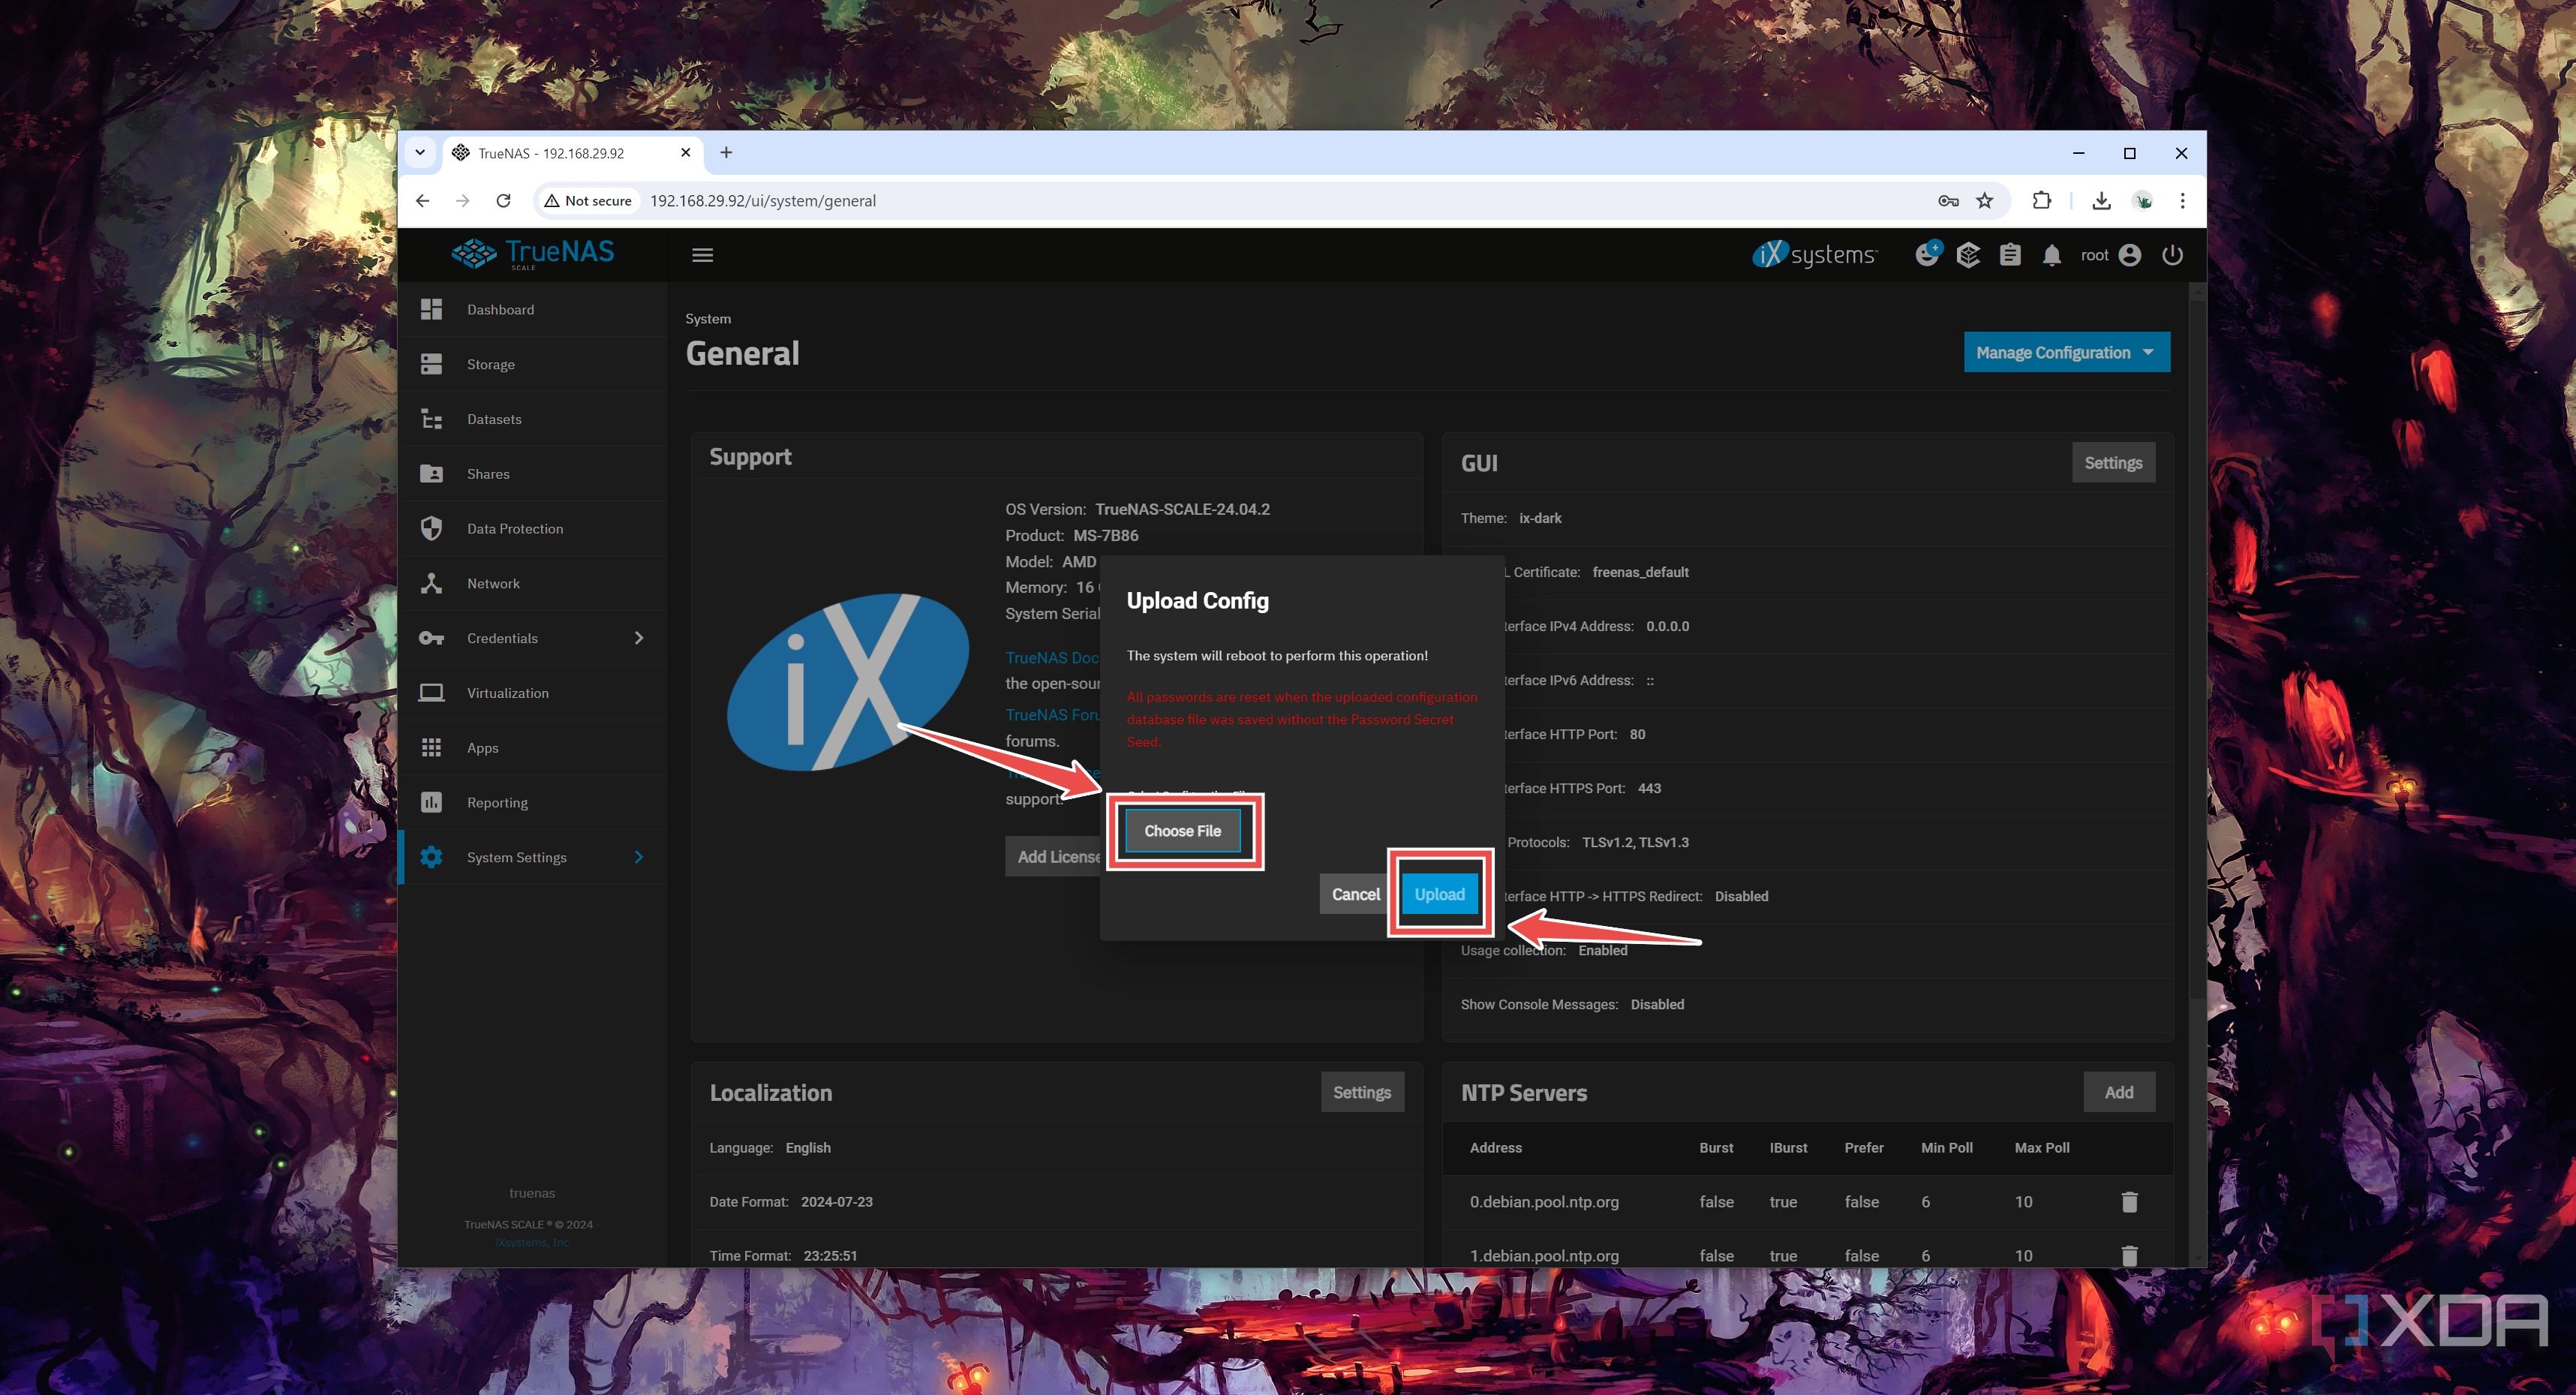This screenshot has height=1395, width=2576.
Task: Click the iXsystems stacked-cube icon
Action: click(x=1968, y=255)
